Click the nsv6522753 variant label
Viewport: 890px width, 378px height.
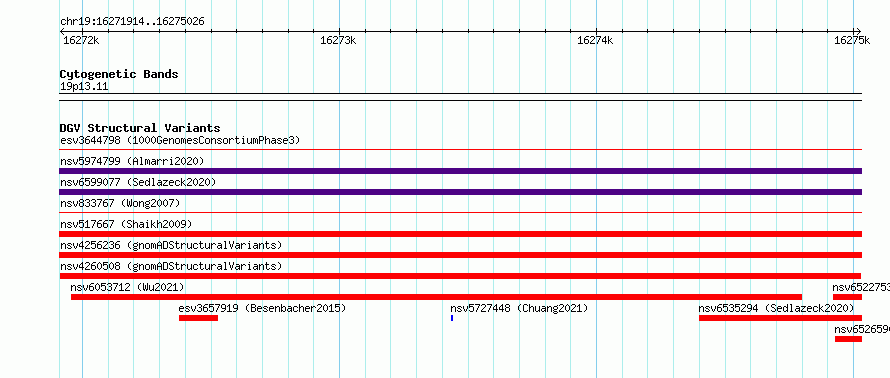861,287
